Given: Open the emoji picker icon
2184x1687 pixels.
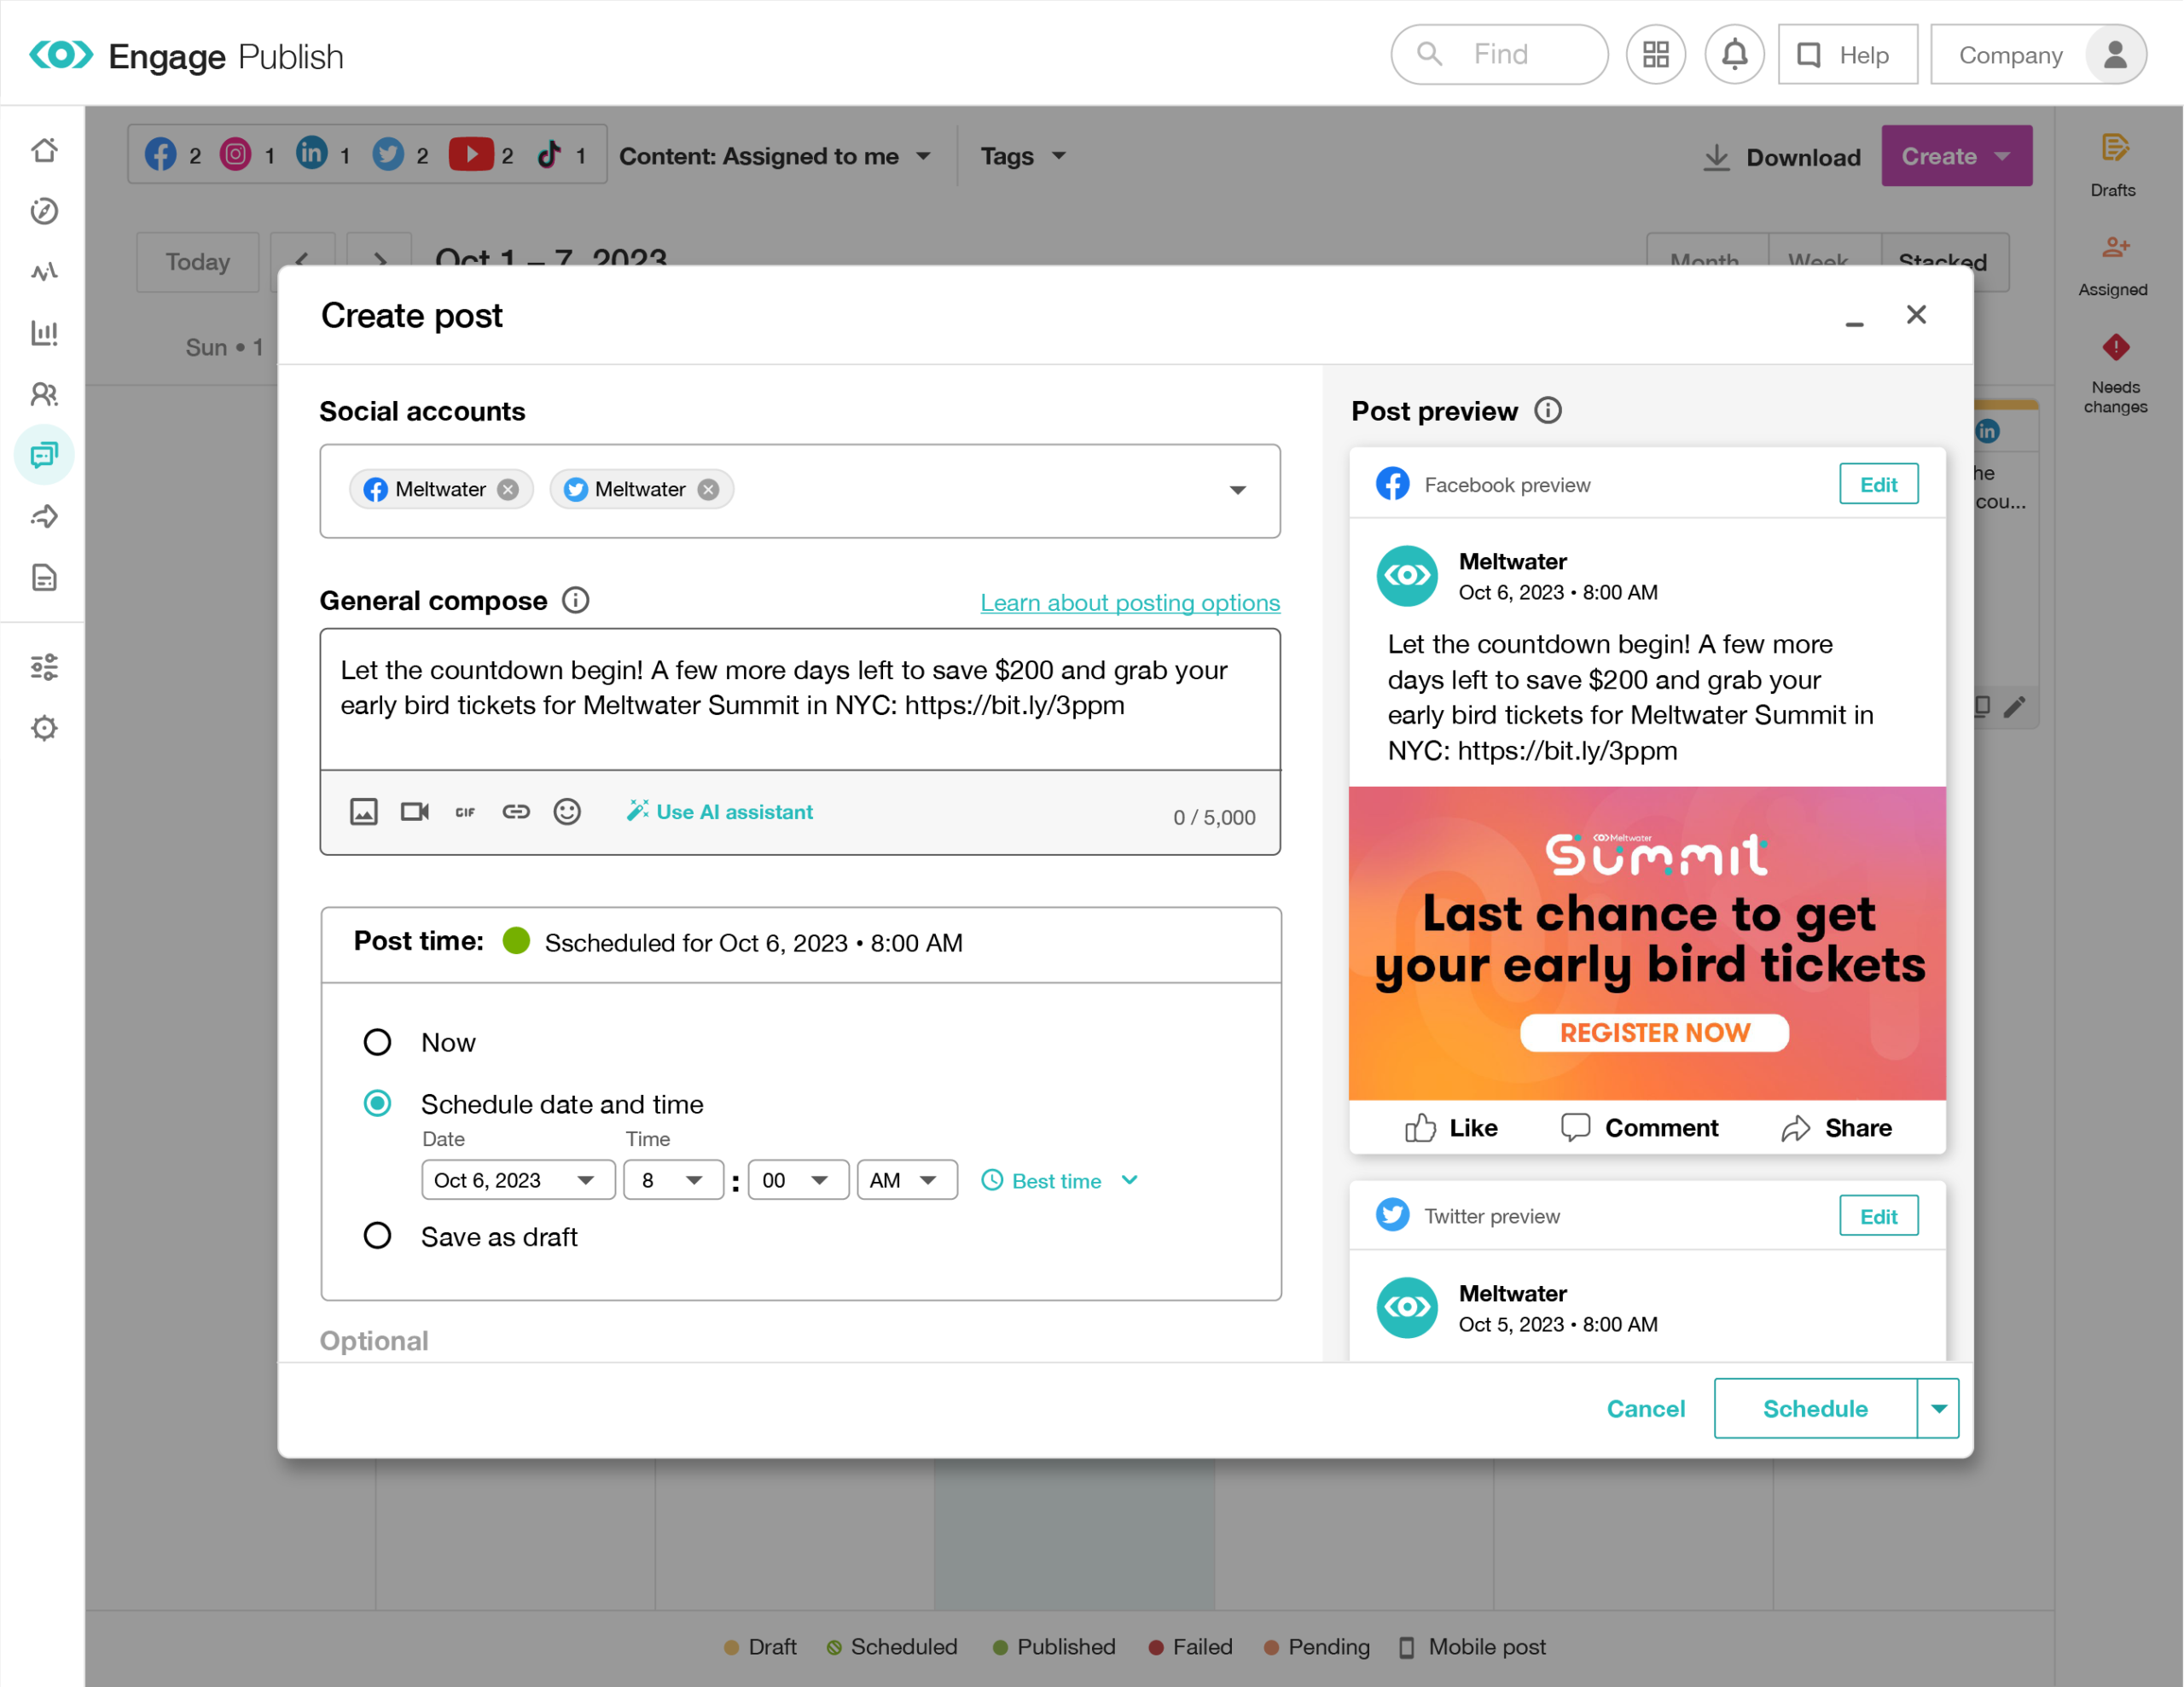Looking at the screenshot, I should coord(567,811).
